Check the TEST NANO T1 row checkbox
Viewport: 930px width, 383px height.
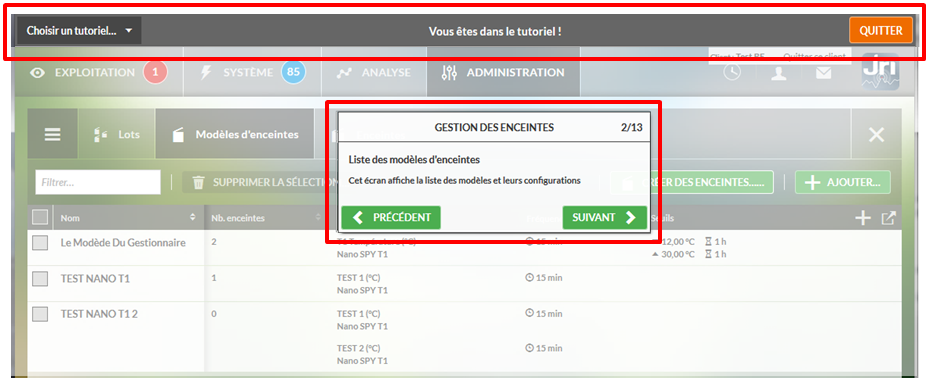40,279
